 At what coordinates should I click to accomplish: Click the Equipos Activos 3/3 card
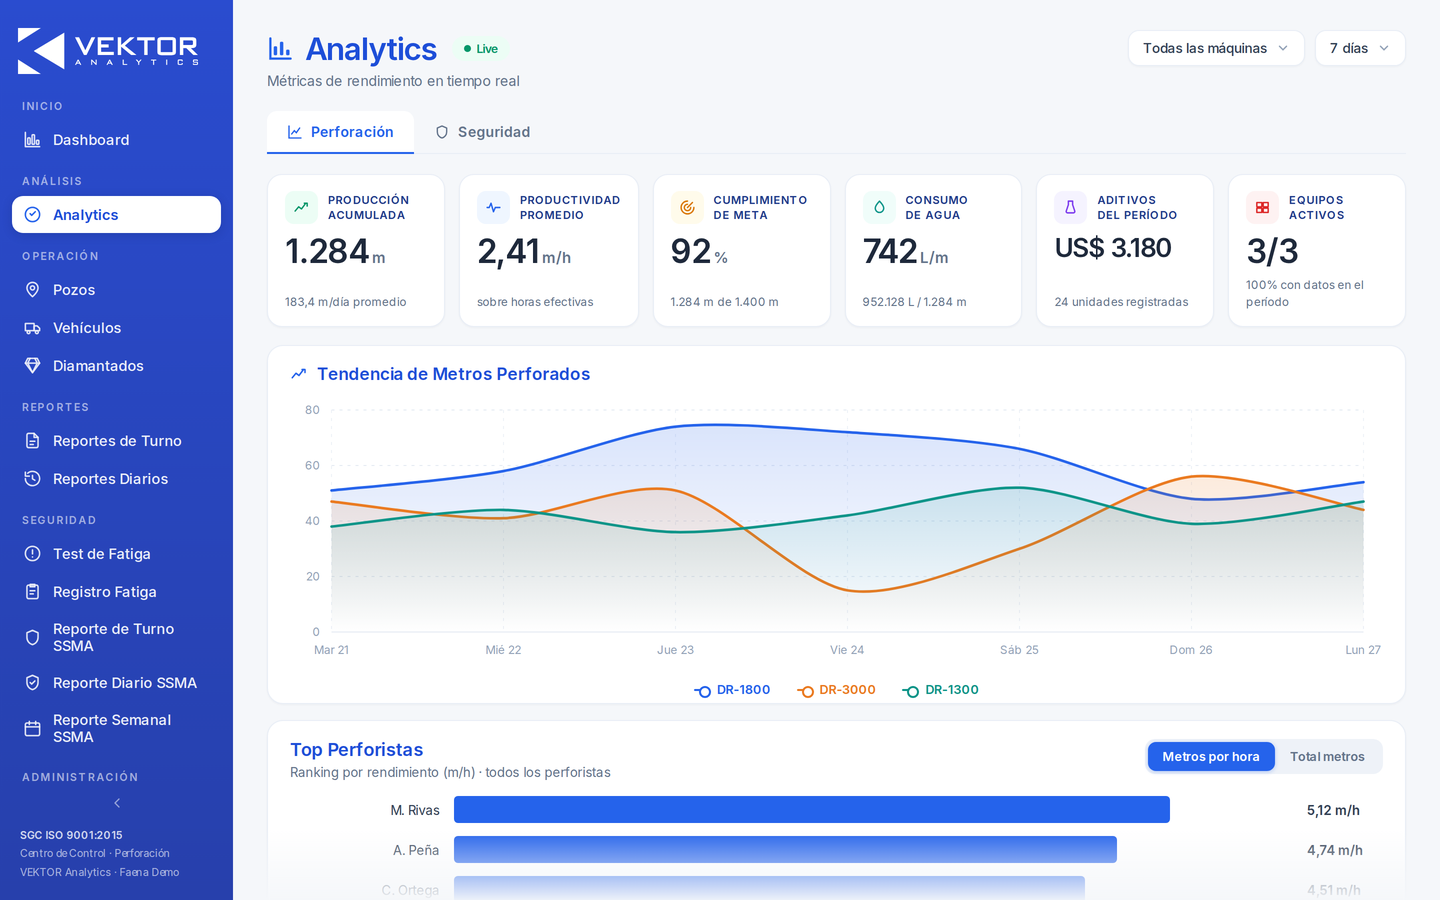coord(1317,250)
